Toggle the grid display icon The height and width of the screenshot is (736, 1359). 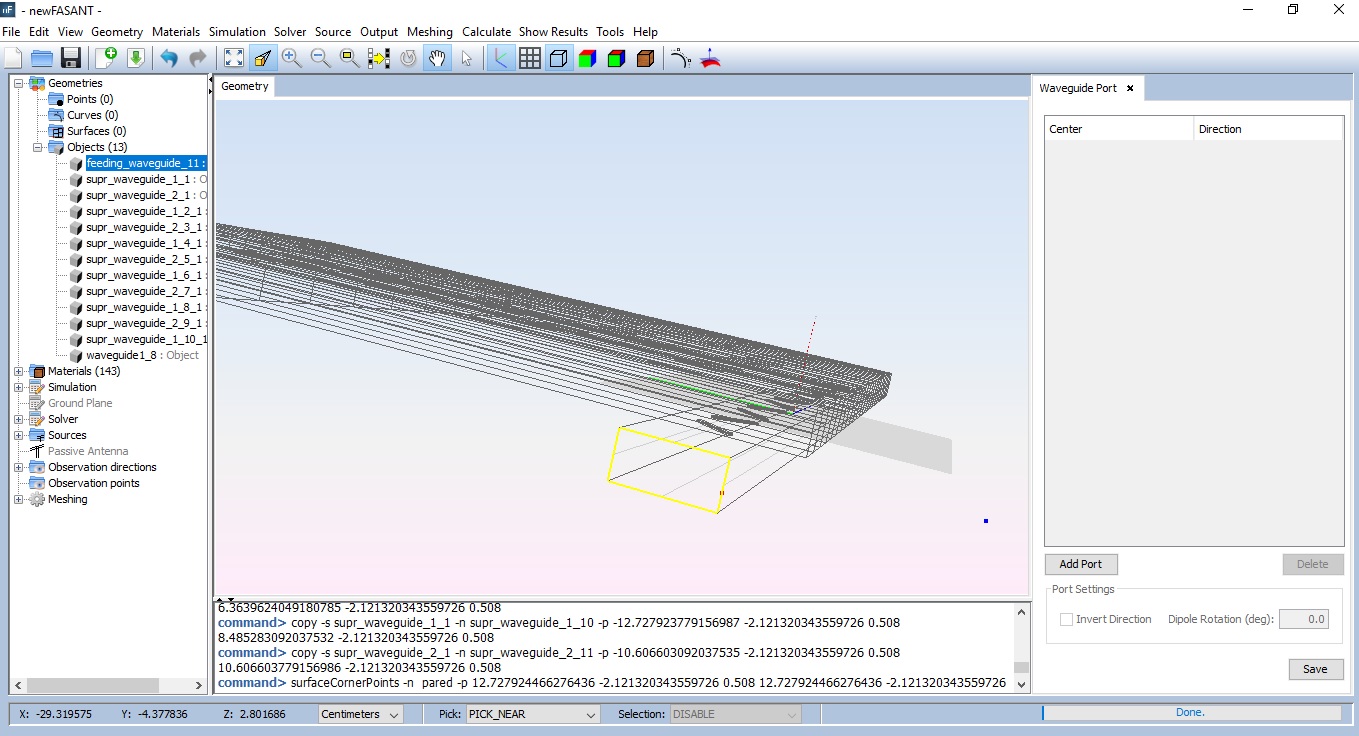pos(530,58)
